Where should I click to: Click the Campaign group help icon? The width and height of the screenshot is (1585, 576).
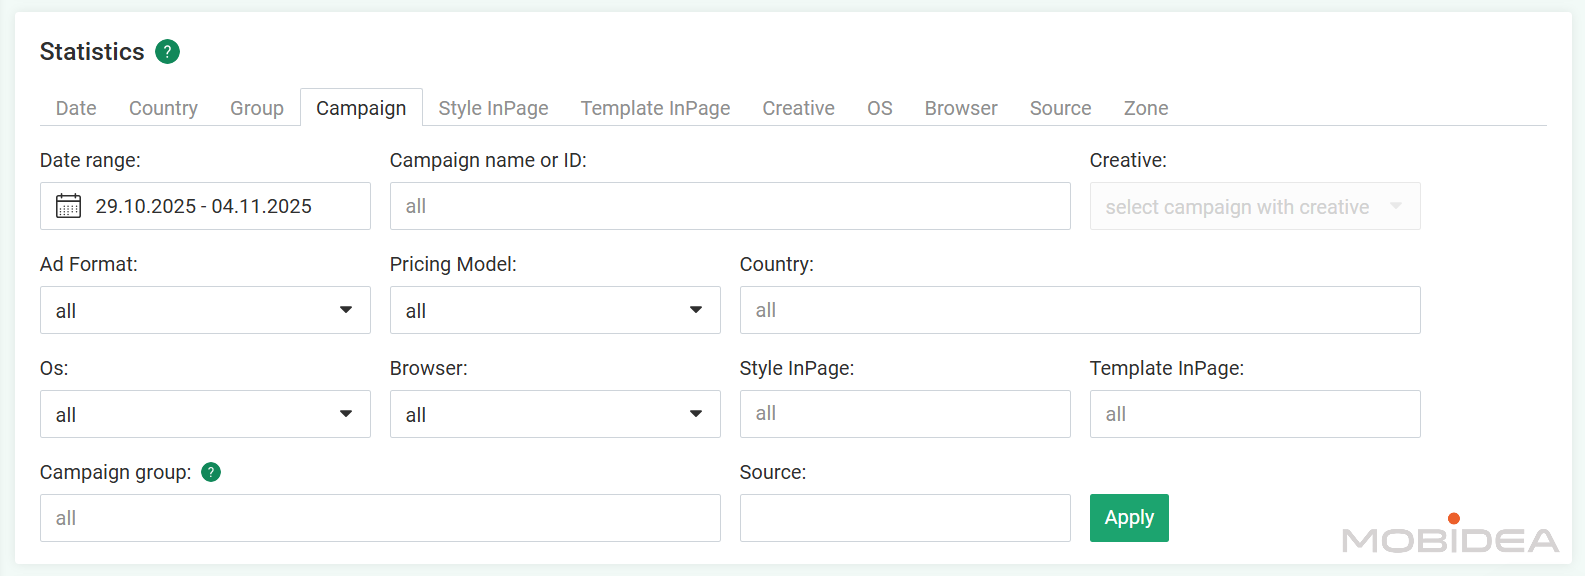(211, 472)
